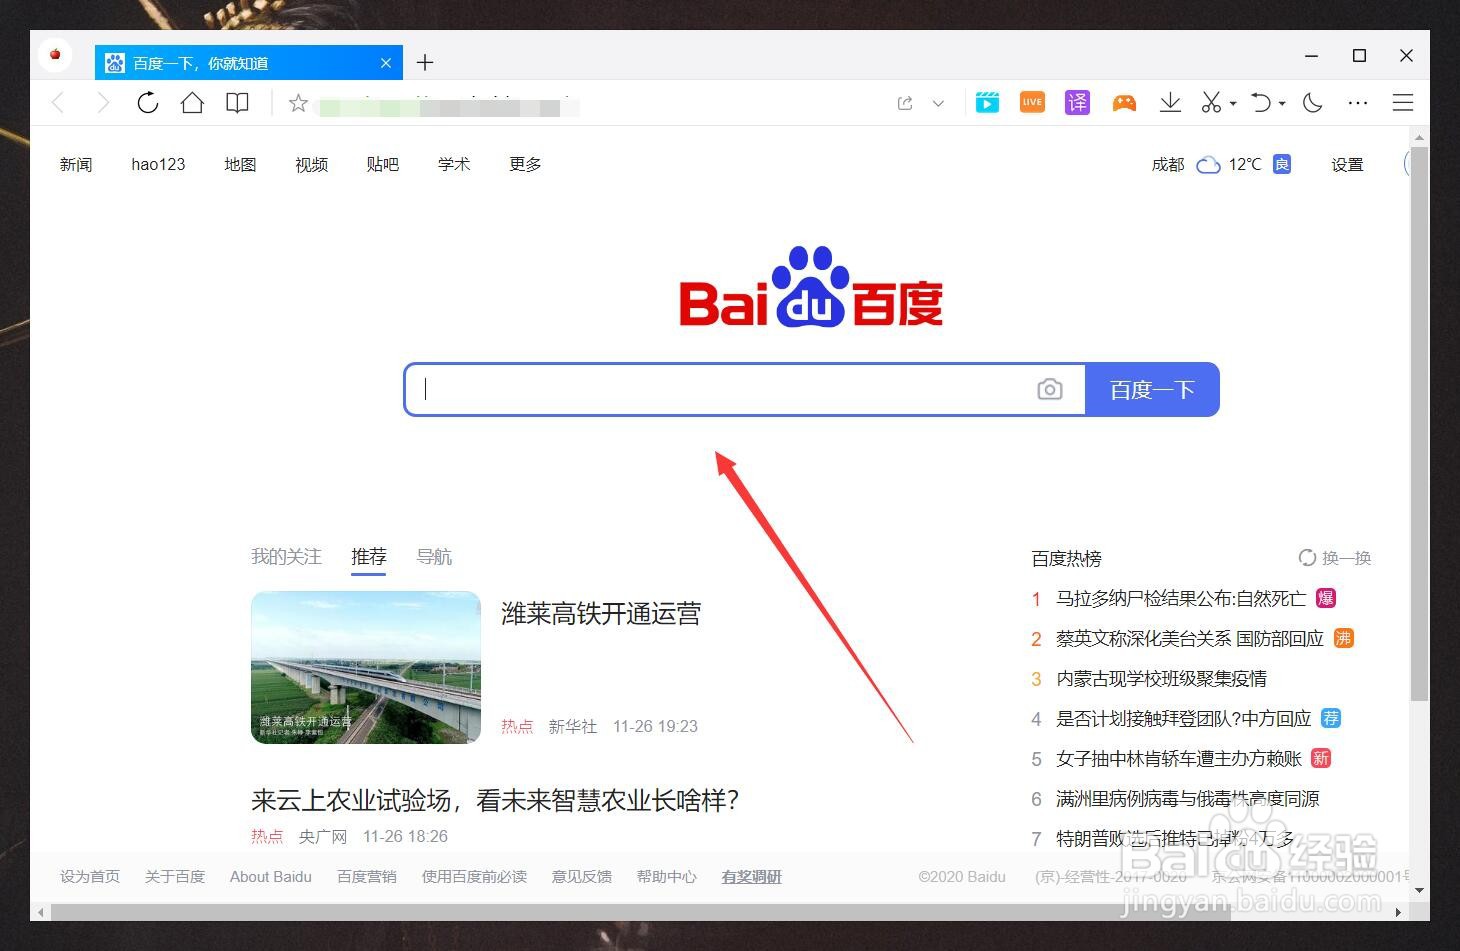The height and width of the screenshot is (951, 1460).
Task: Switch to 我的关注 feed tab
Action: (x=286, y=557)
